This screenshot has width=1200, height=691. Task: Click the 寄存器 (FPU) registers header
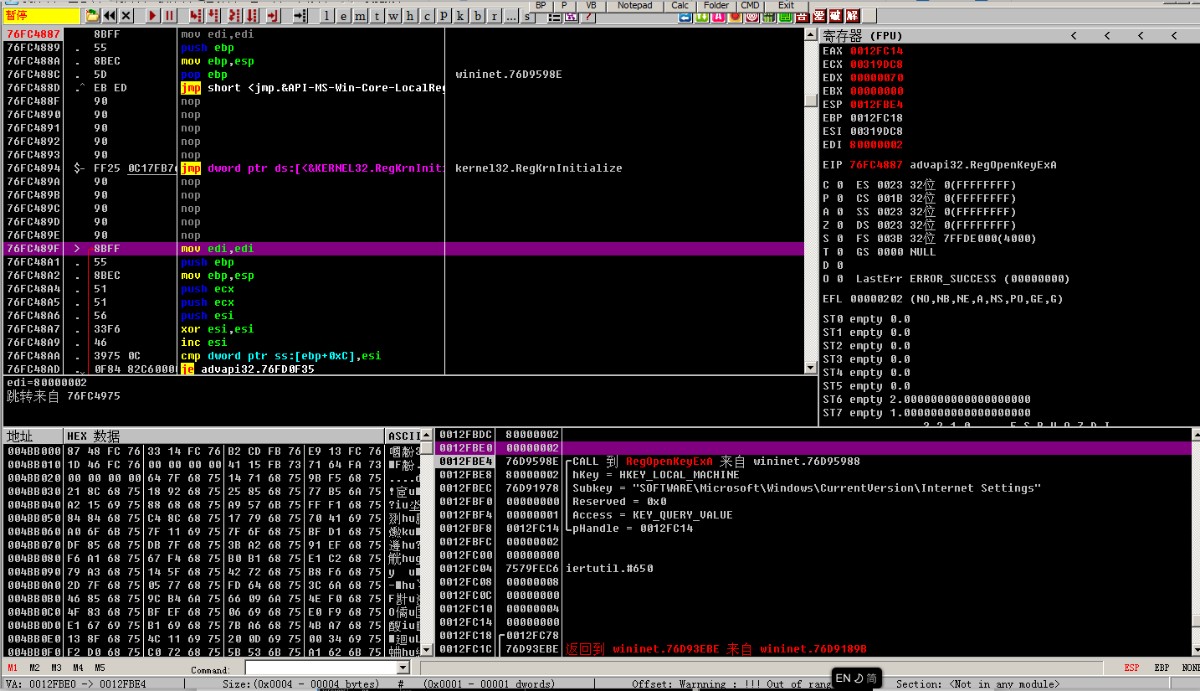pyautogui.click(x=864, y=36)
